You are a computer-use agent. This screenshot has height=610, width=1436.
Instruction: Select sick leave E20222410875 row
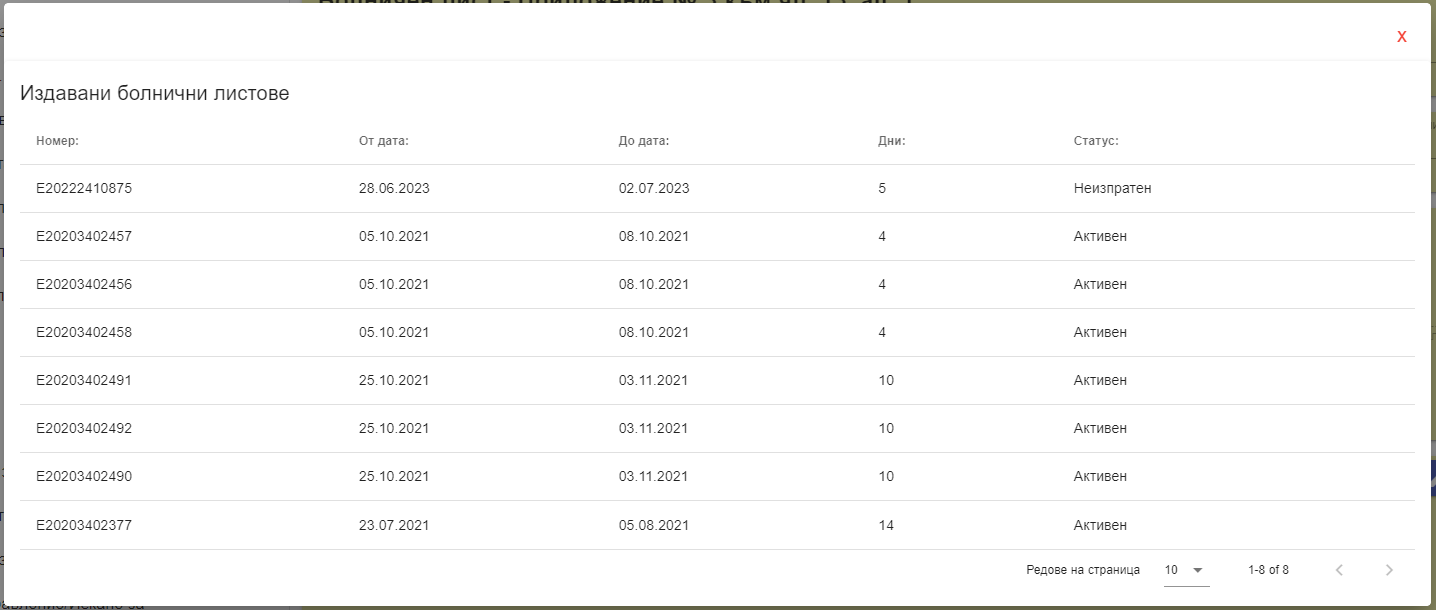tap(717, 188)
